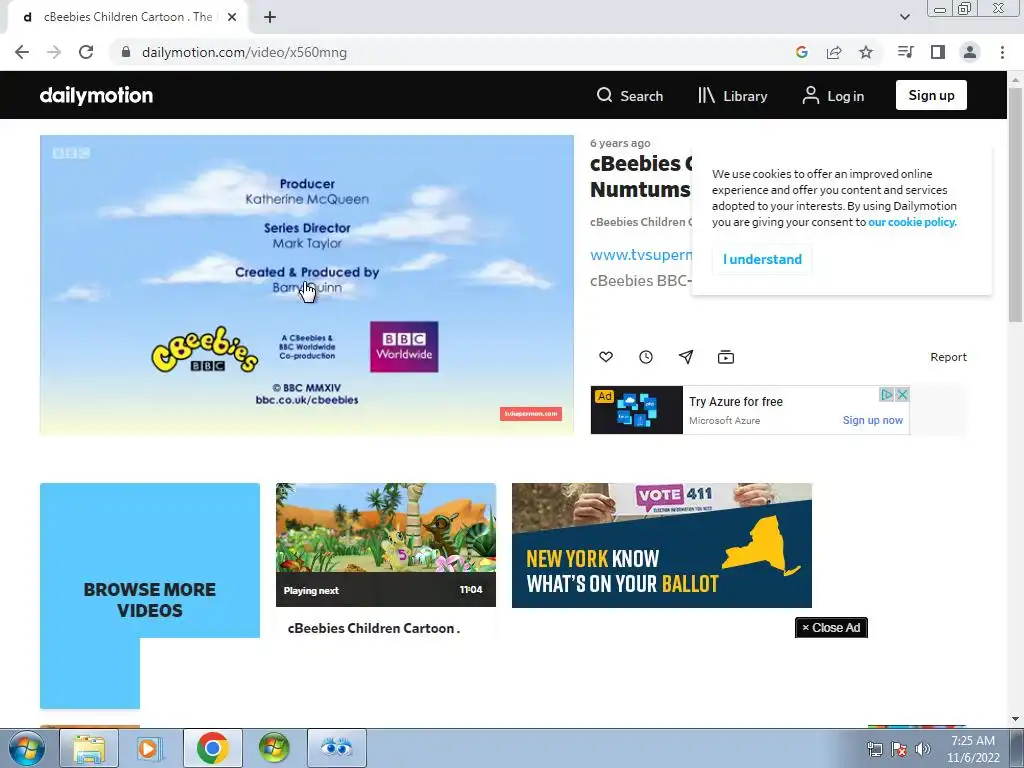The image size is (1024, 768).
Task: Click the green Windows taskbar icon
Action: coord(274,748)
